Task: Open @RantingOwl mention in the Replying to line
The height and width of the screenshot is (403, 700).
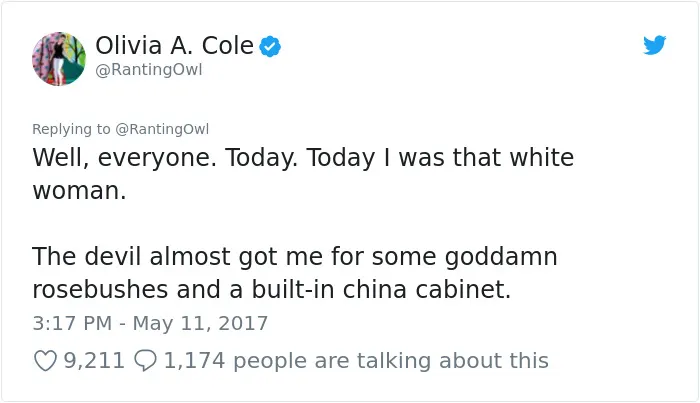Action: (x=162, y=129)
